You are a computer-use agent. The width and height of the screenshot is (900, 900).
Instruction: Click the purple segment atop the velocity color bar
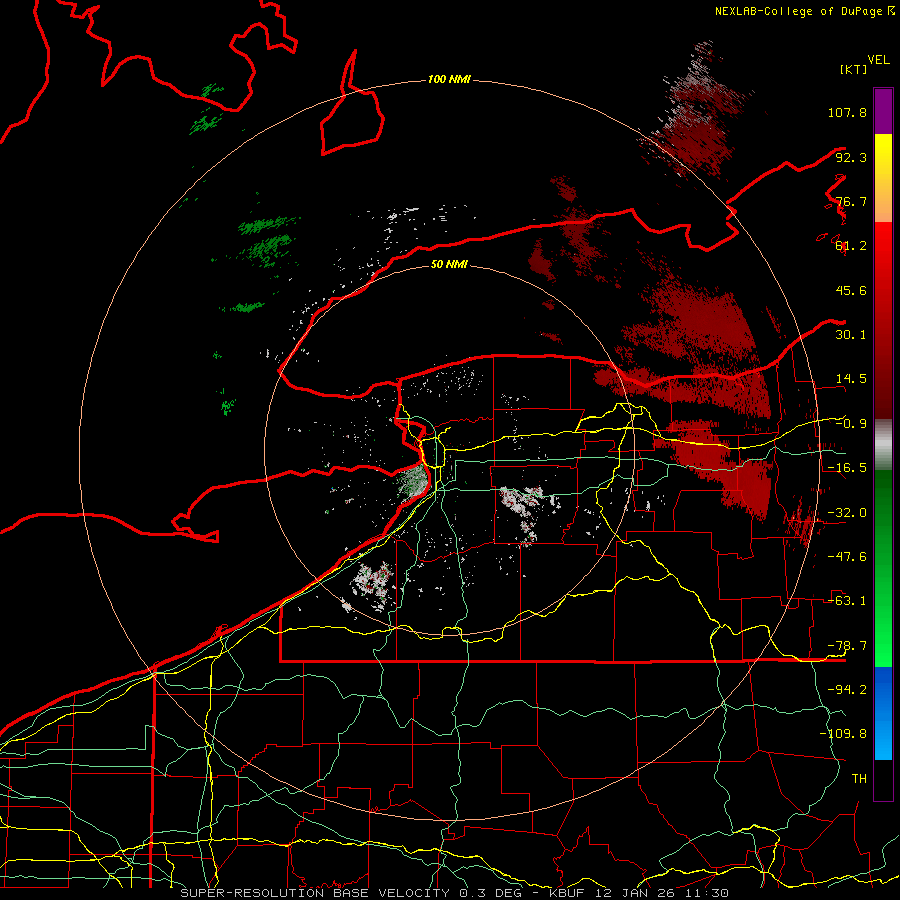883,112
